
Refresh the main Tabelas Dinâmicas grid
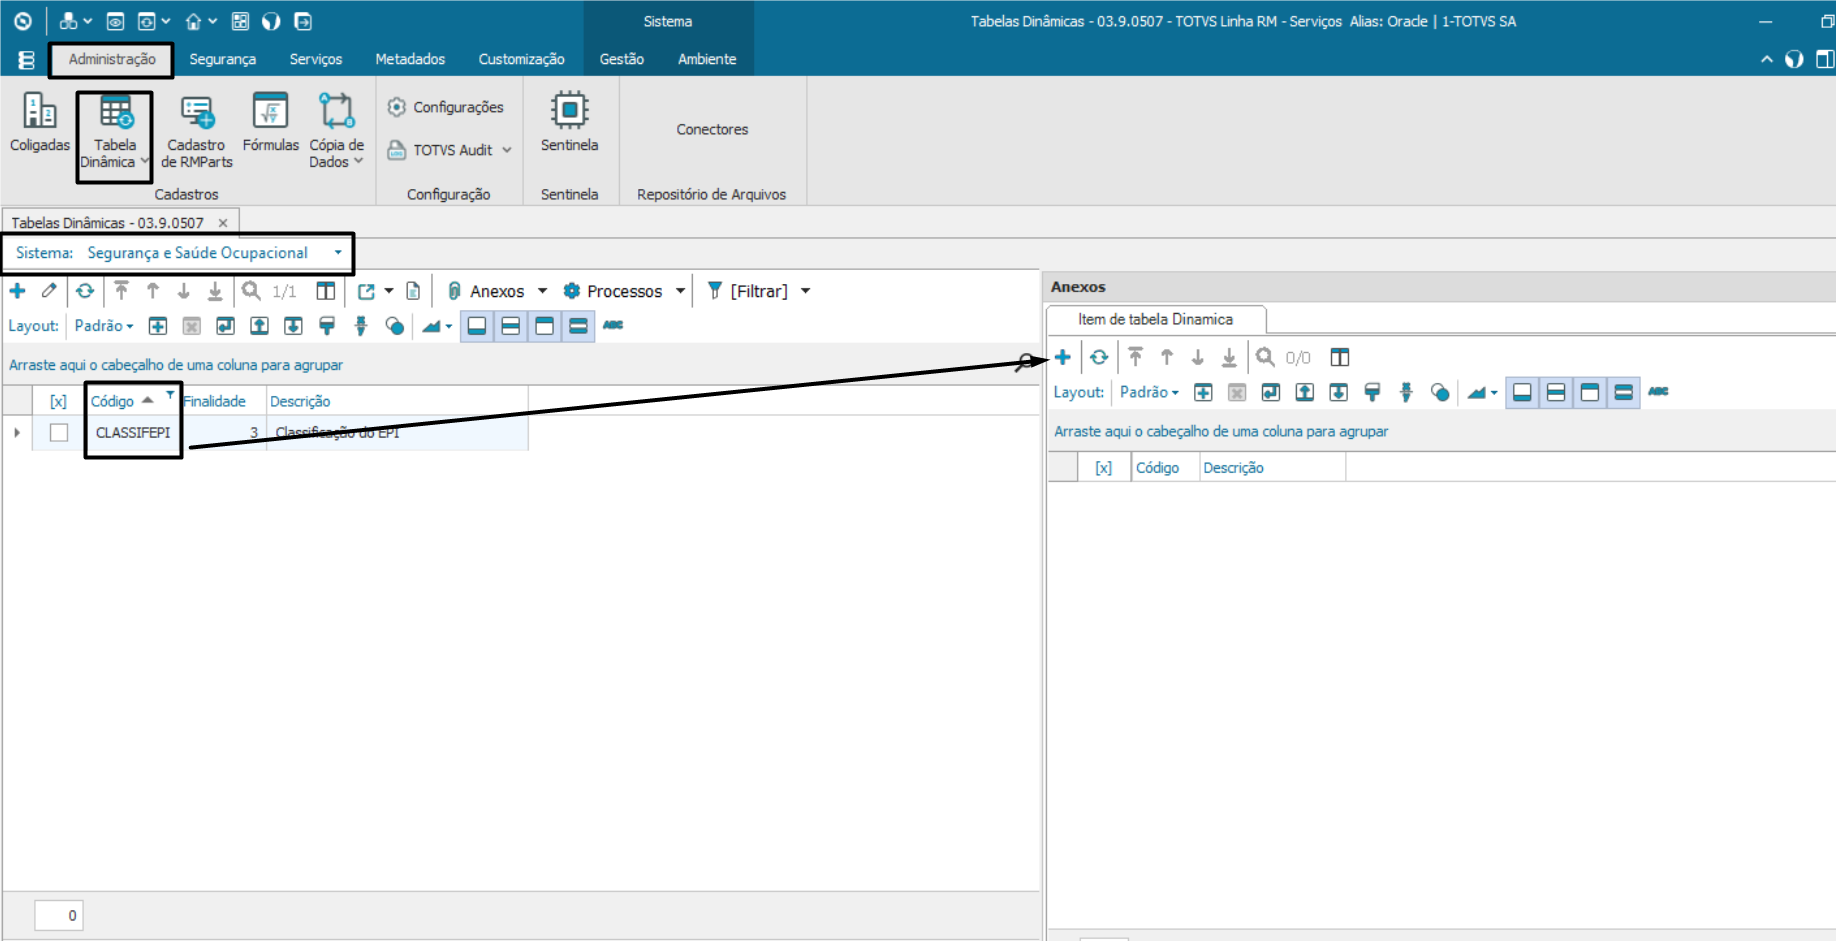[85, 291]
